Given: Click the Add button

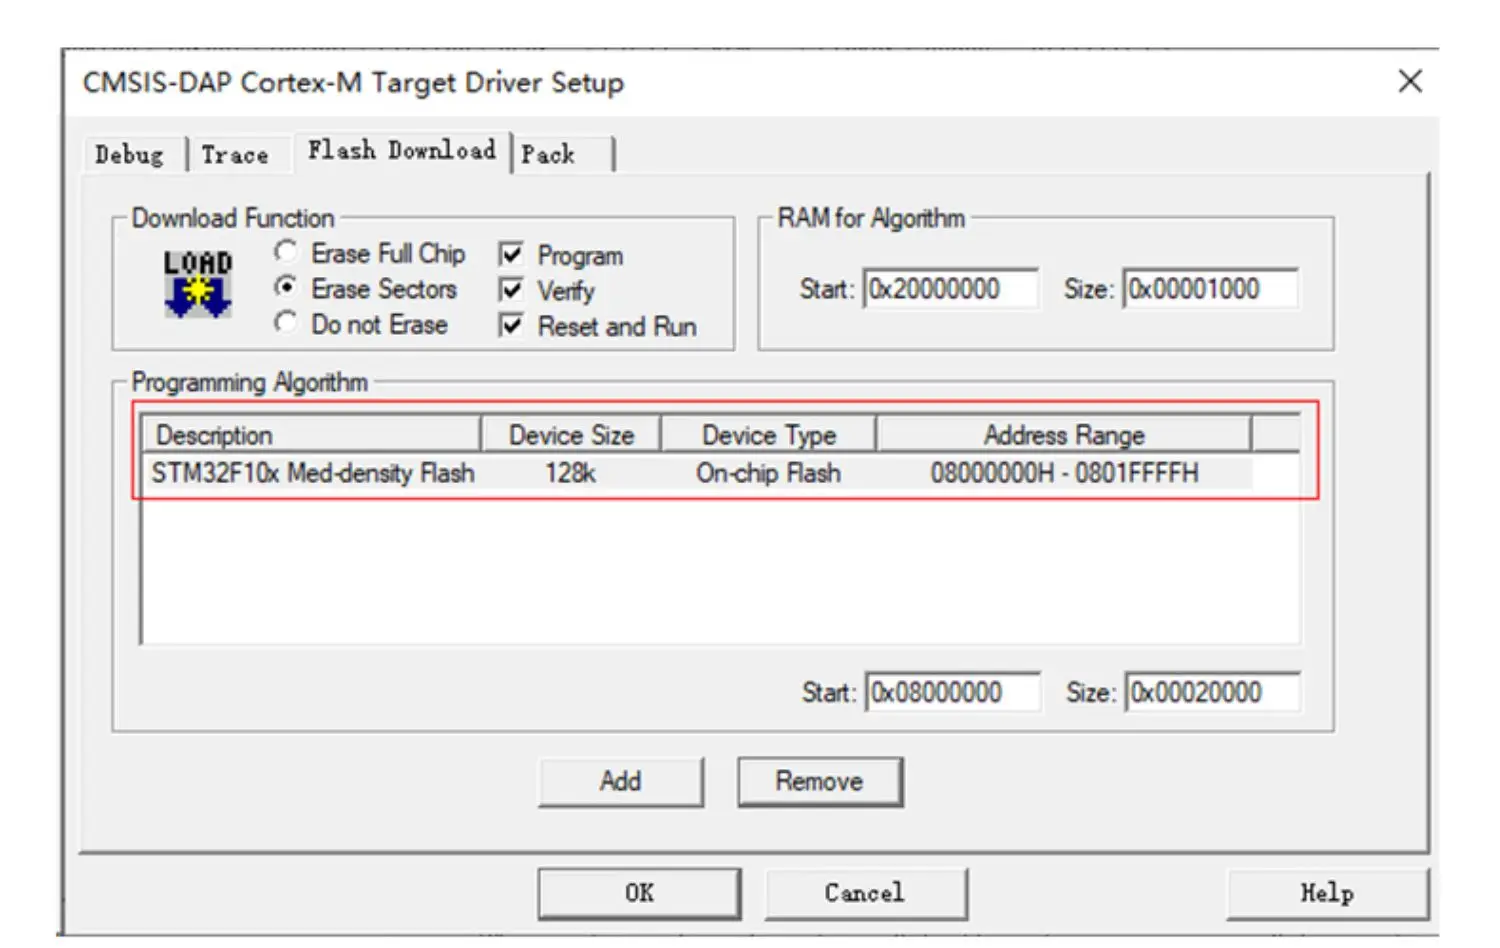Looking at the screenshot, I should click(x=620, y=781).
